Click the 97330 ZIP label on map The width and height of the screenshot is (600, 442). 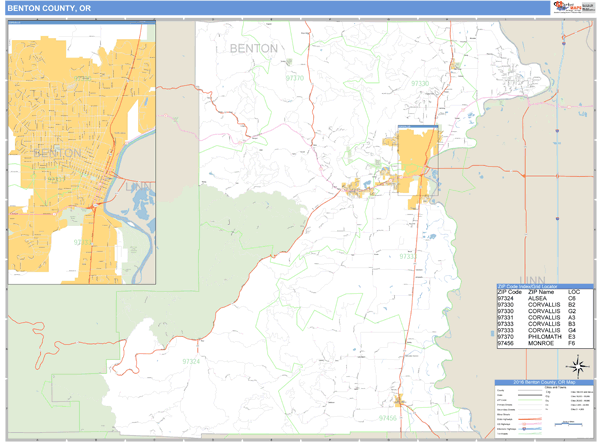pyautogui.click(x=420, y=83)
